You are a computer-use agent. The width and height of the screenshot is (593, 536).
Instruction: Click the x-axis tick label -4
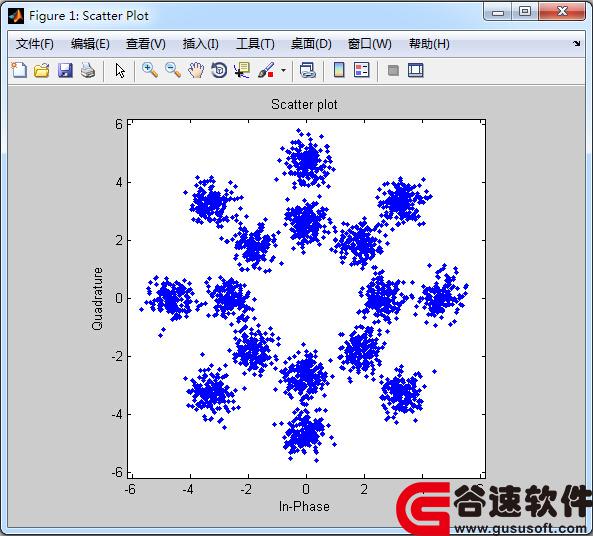coord(188,489)
